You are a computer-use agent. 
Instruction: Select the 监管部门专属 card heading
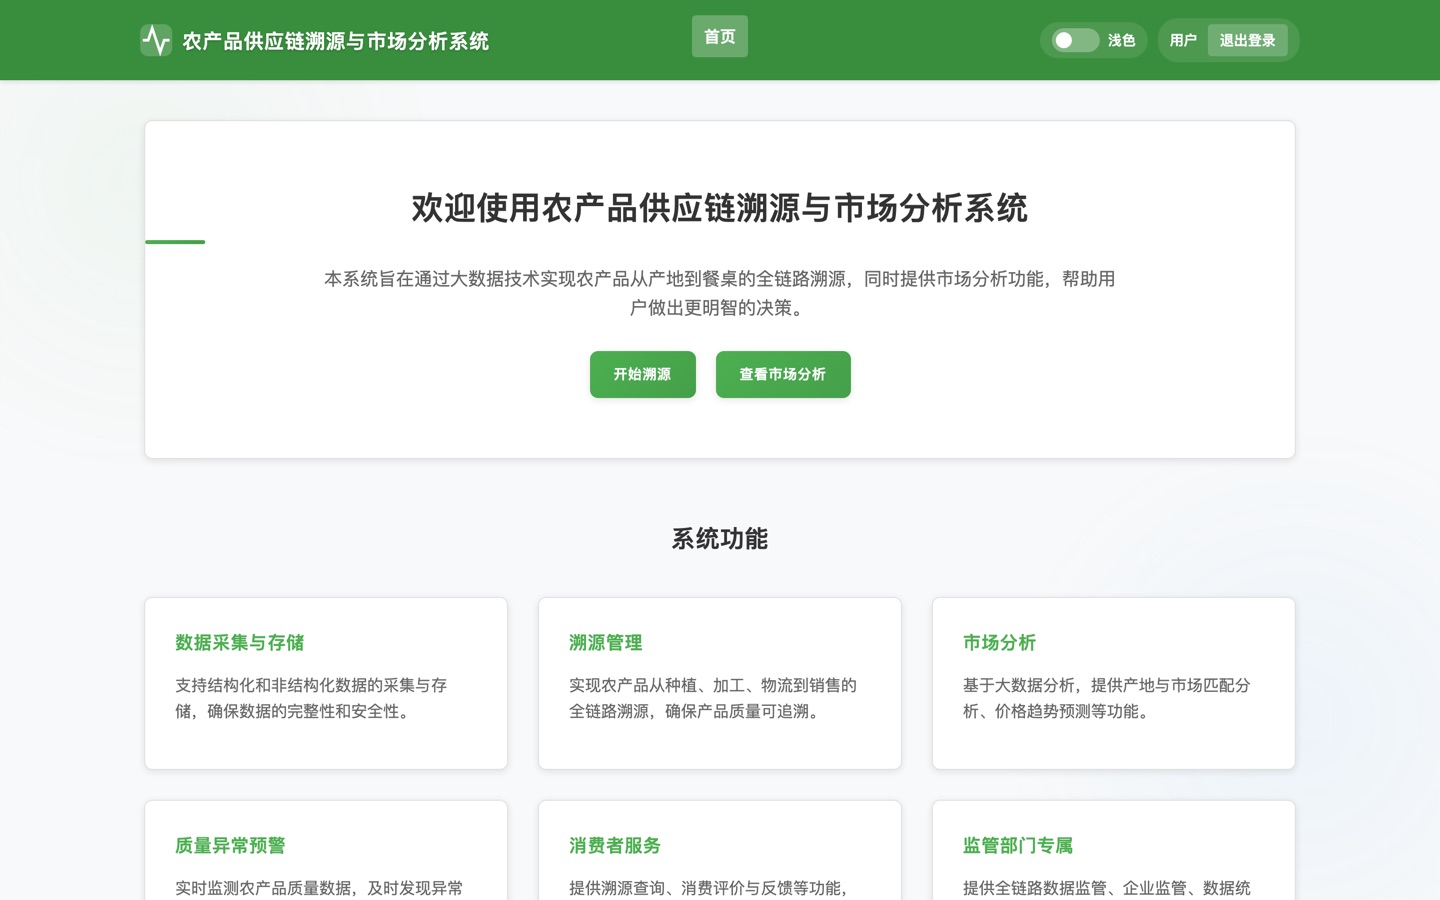(1018, 846)
